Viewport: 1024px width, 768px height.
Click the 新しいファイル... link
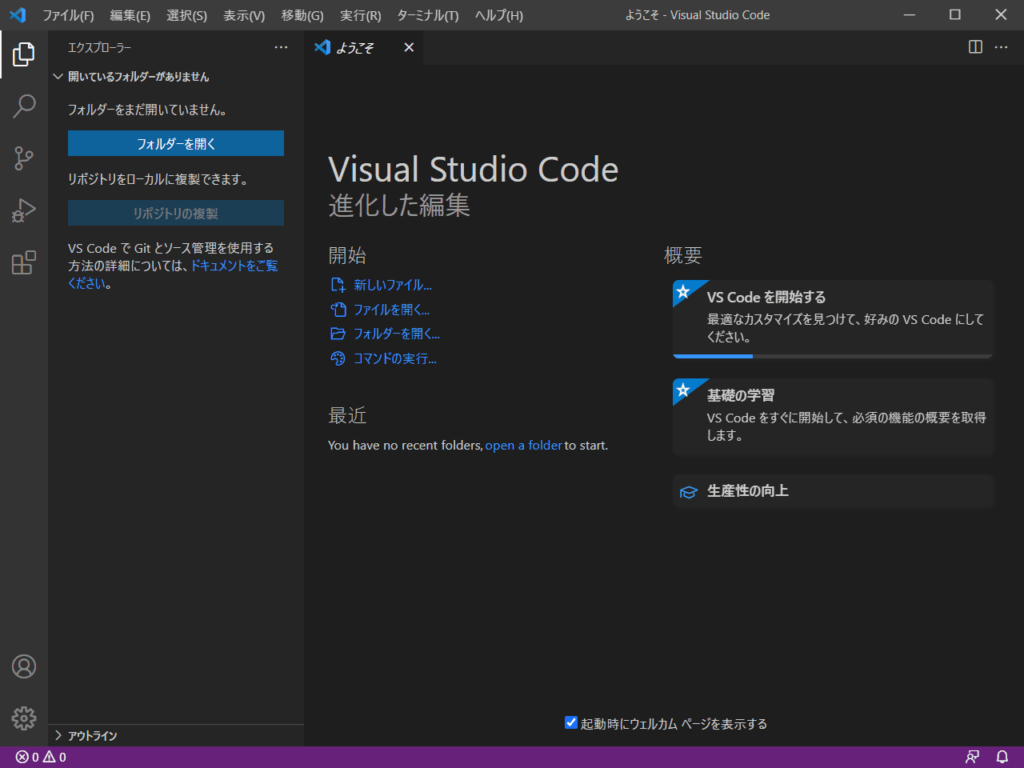click(x=392, y=285)
